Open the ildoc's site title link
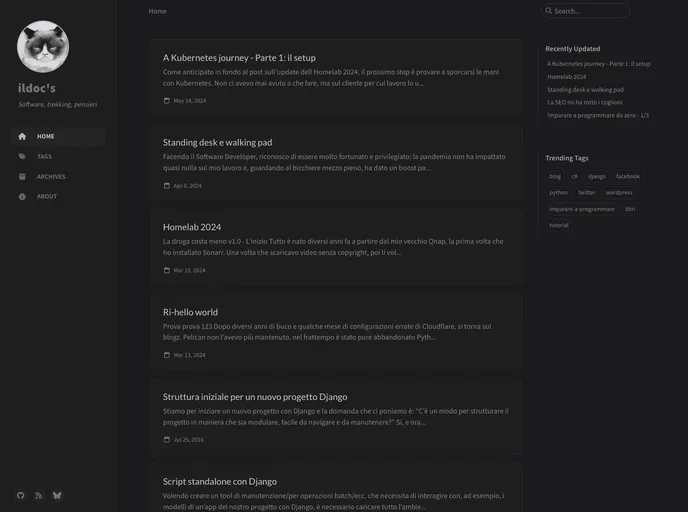688x512 pixels. pos(37,88)
